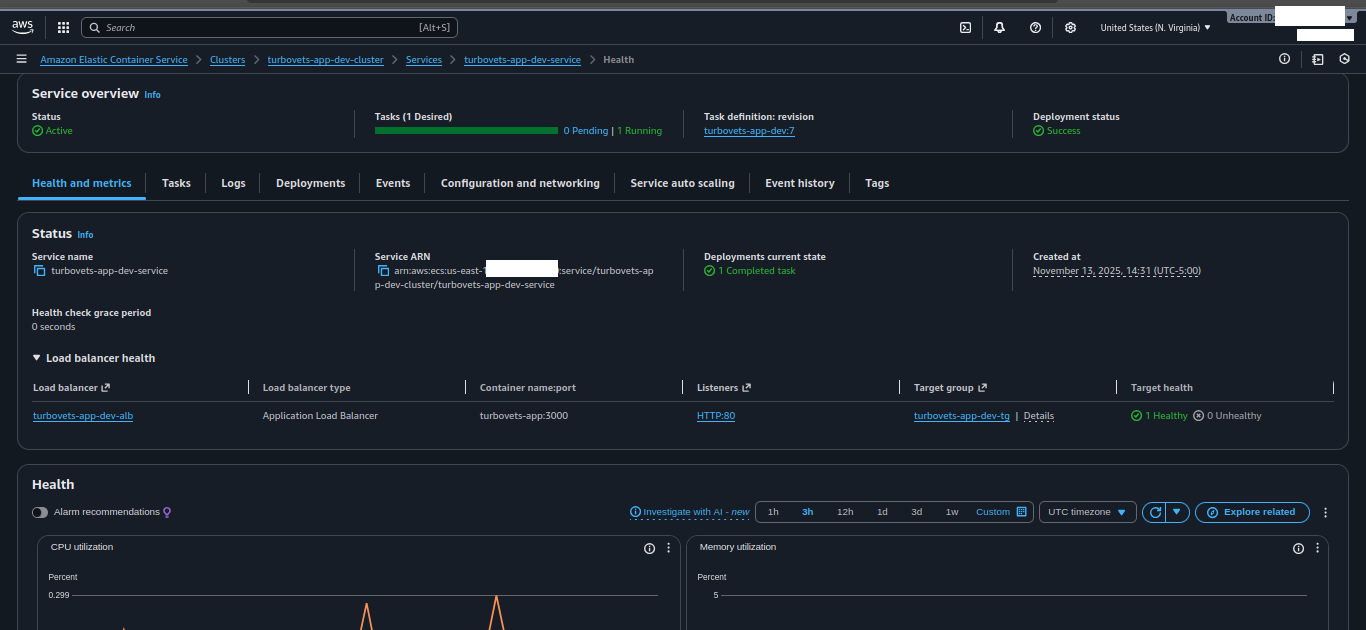
Task: Collapse the Load balancer health section
Action: (36, 358)
